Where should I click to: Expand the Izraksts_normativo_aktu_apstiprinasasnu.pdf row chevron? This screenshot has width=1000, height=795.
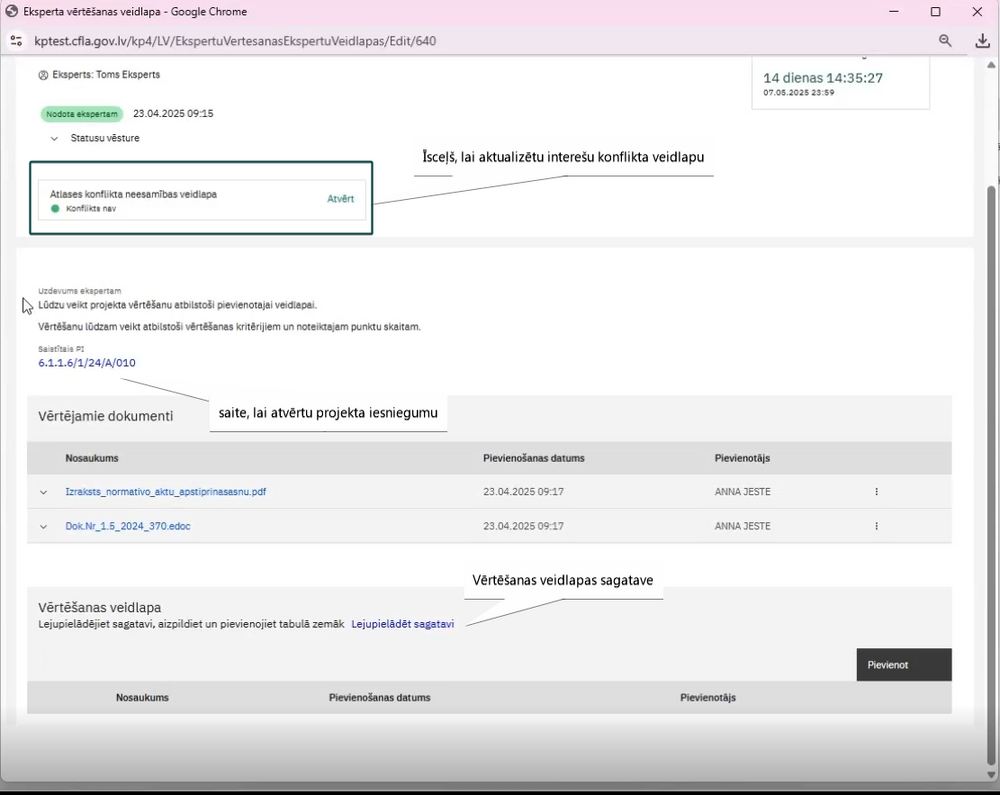pyautogui.click(x=43, y=492)
